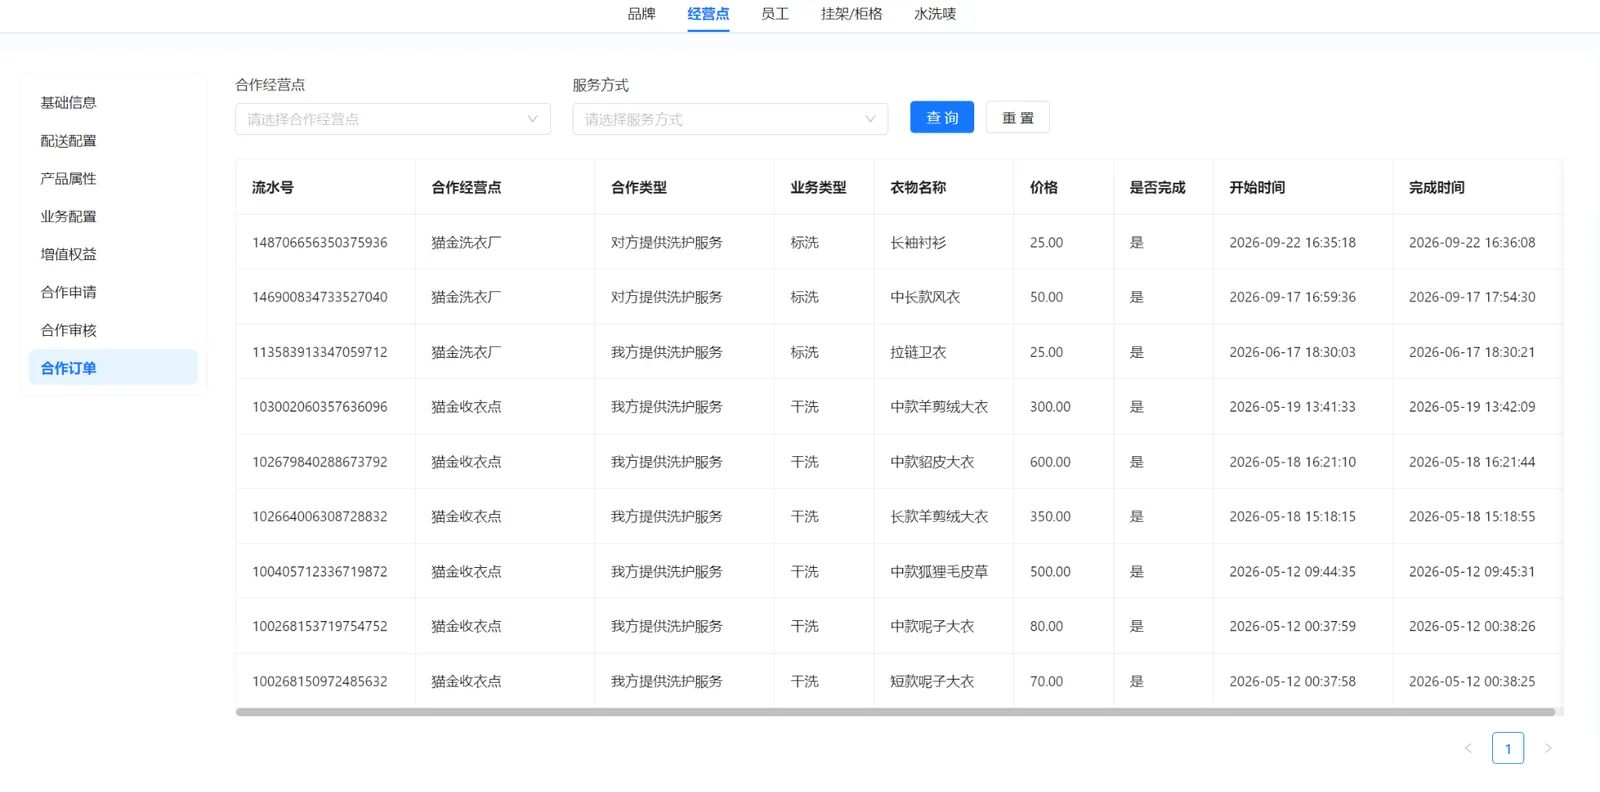Viewport: 1600px width, 792px height.
Task: Click start time 2026-06-17 18:30:03
Action: [x=1292, y=352]
